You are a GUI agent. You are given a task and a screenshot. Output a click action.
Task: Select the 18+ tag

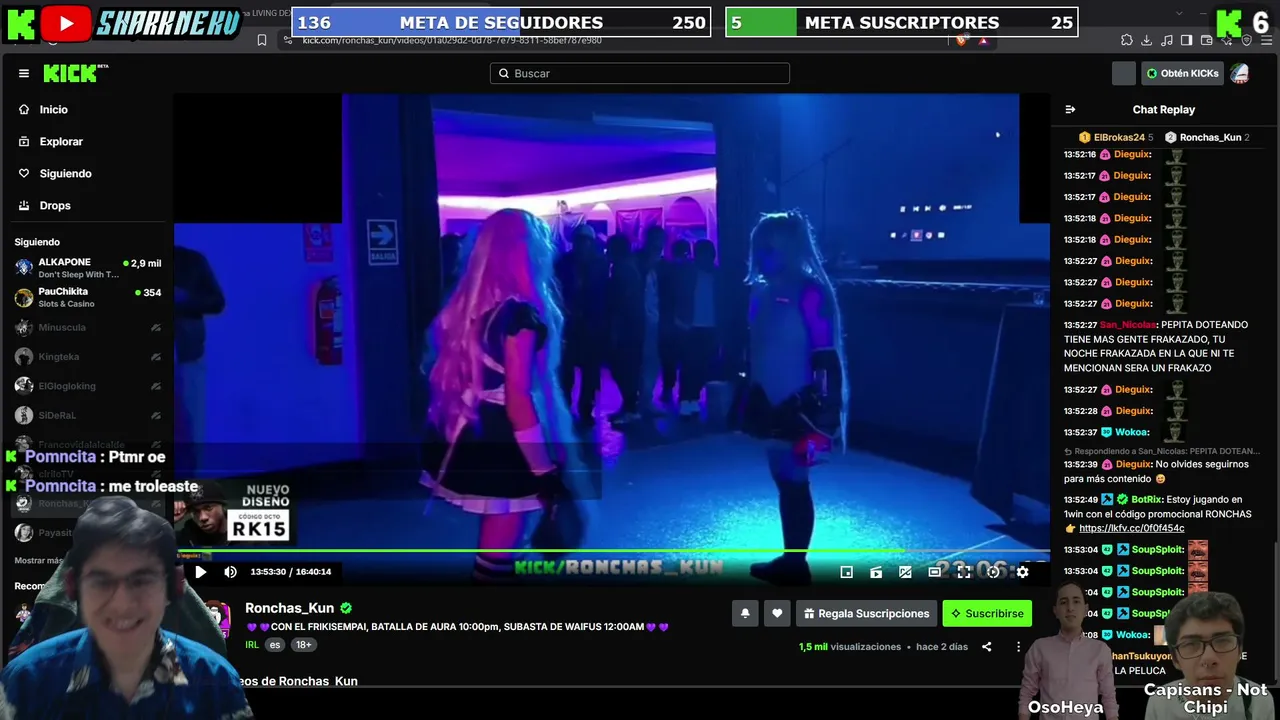click(303, 645)
